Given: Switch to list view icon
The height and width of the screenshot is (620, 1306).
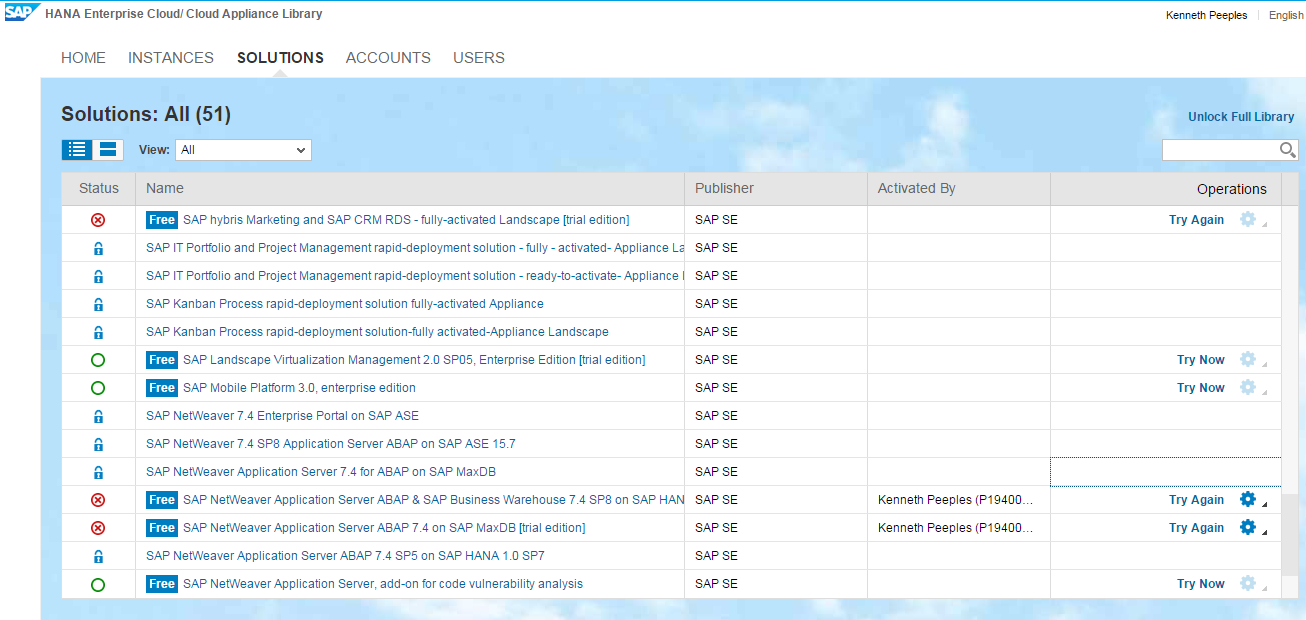Looking at the screenshot, I should (77, 150).
